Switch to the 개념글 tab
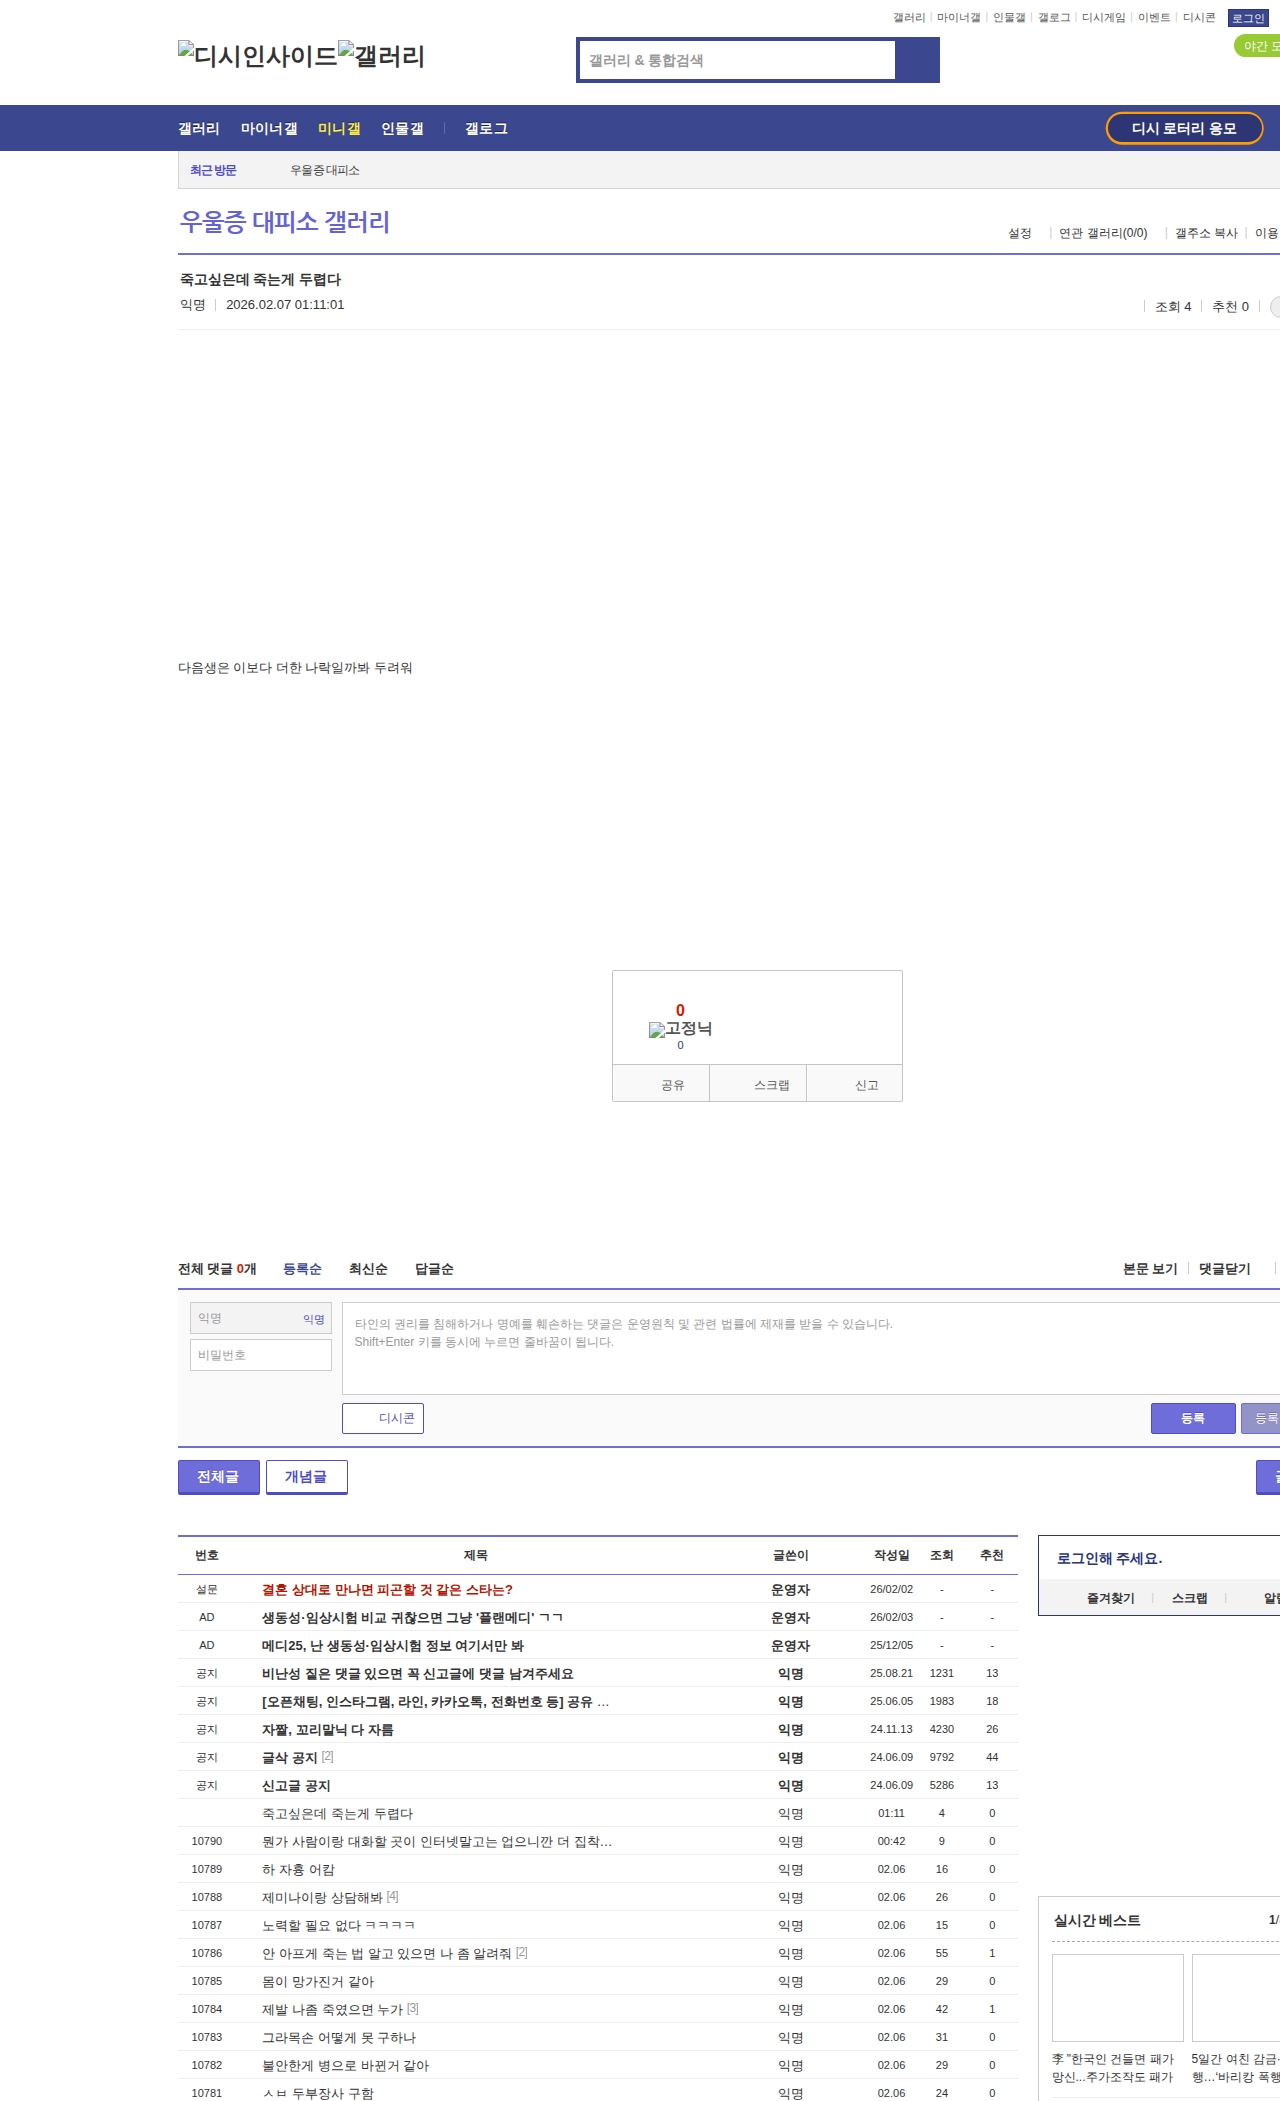The height and width of the screenshot is (2101, 1280). 306,1477
